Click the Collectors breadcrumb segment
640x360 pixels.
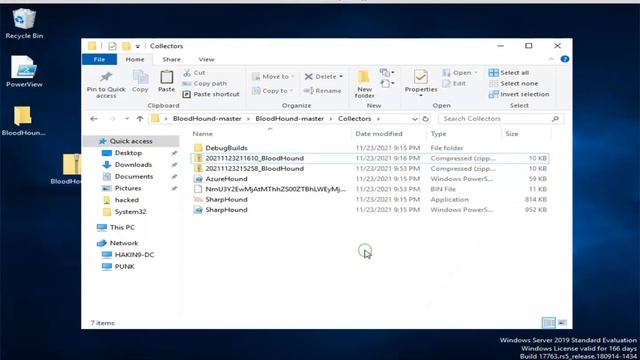[x=354, y=119]
